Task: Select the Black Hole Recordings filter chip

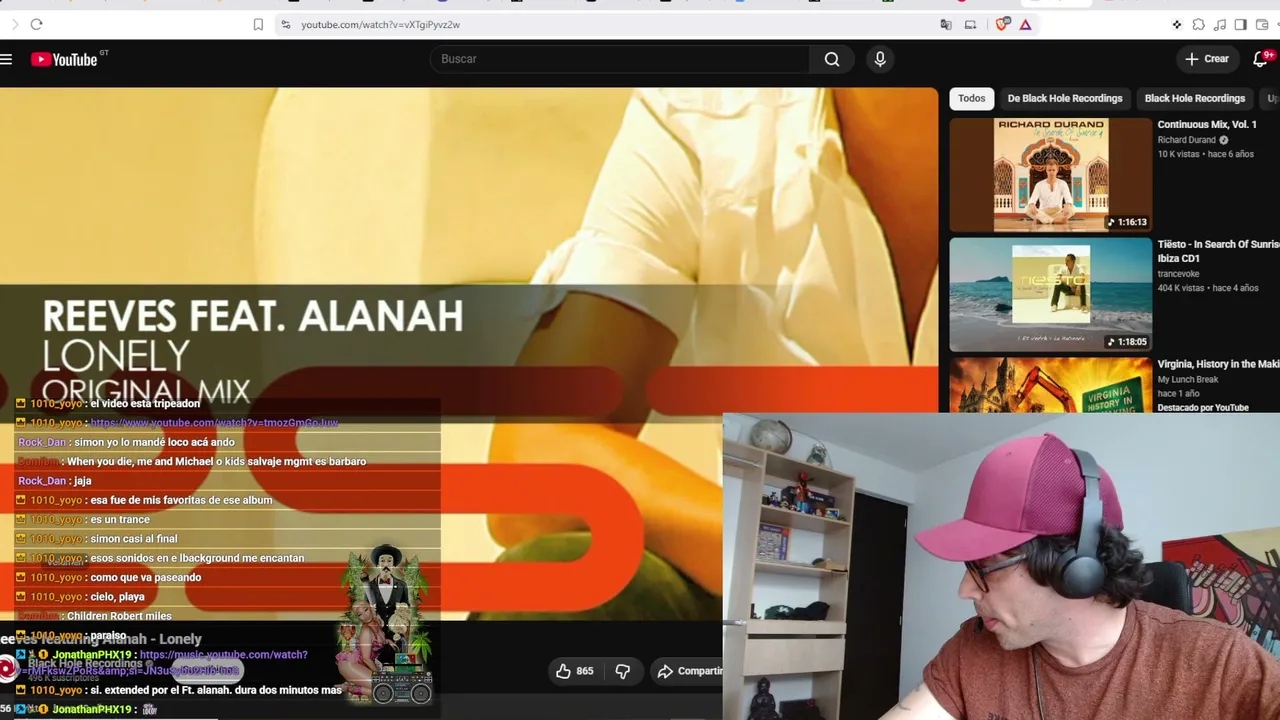Action: click(1195, 98)
